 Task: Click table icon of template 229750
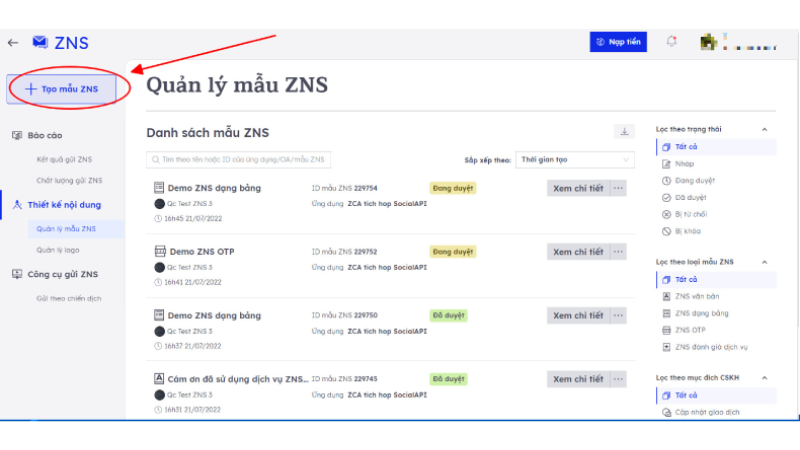[159, 315]
